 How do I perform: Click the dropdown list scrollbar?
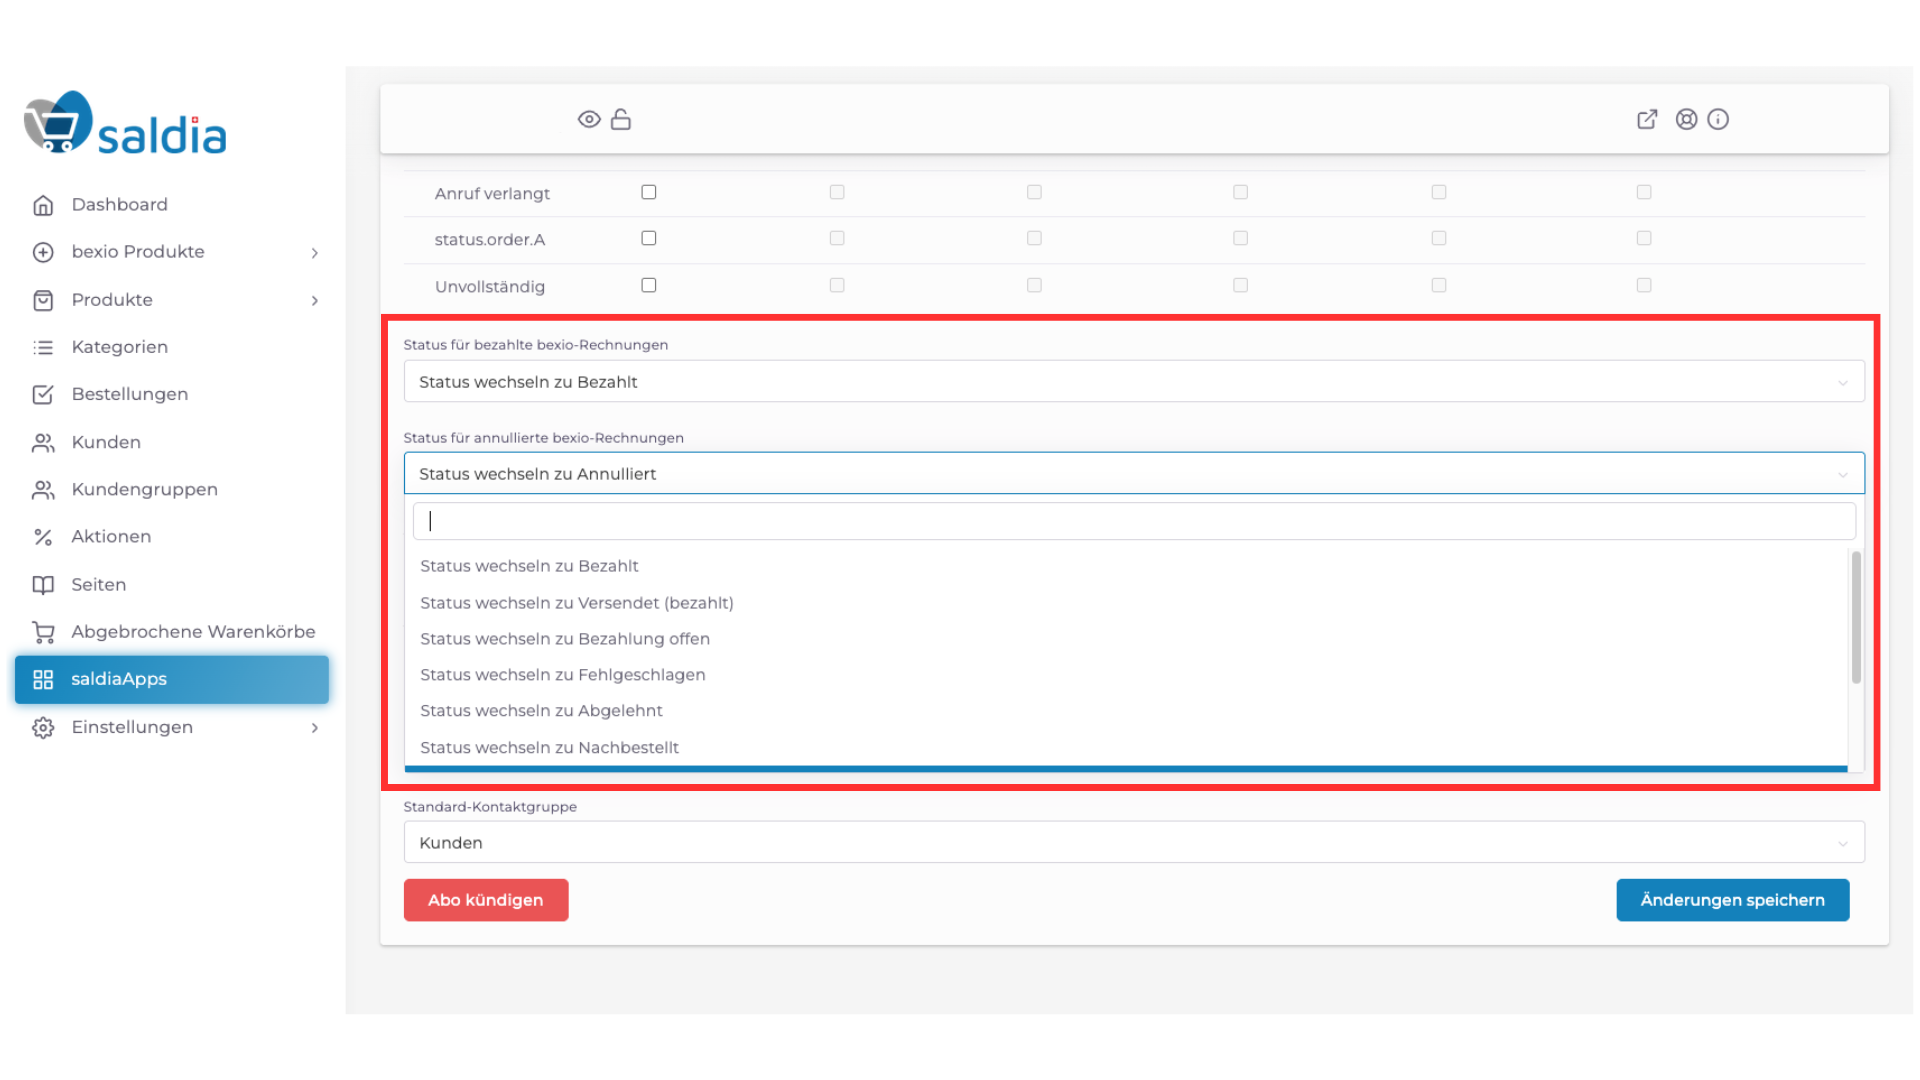point(1856,617)
